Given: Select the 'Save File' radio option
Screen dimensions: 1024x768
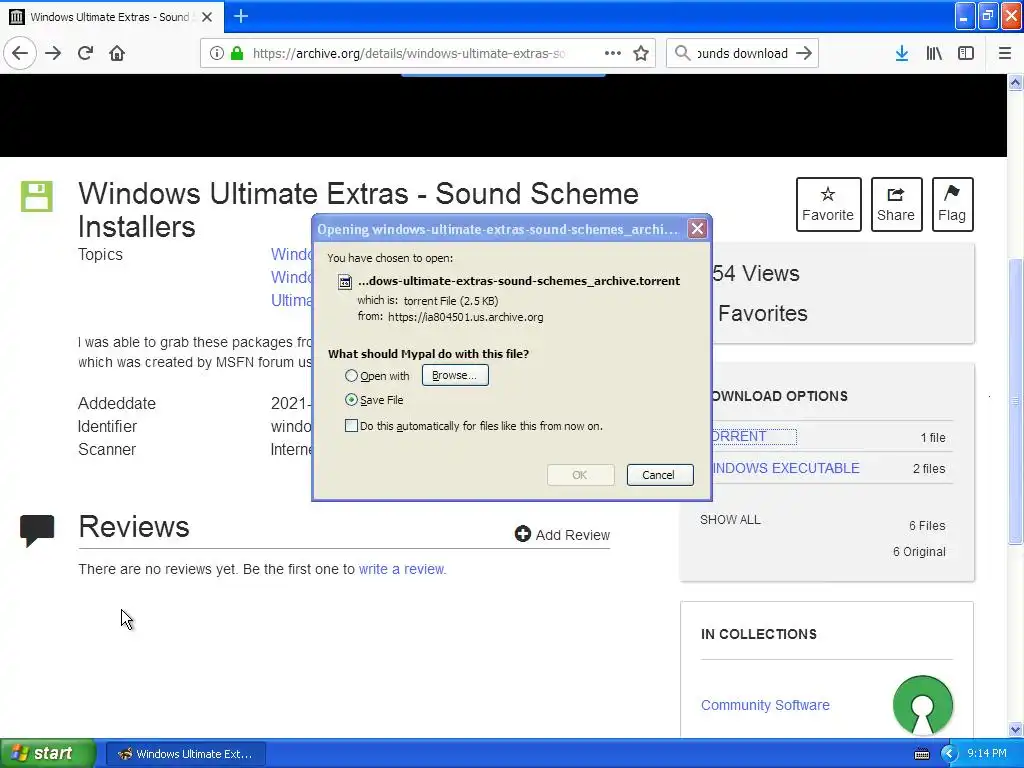Looking at the screenshot, I should click(x=351, y=400).
